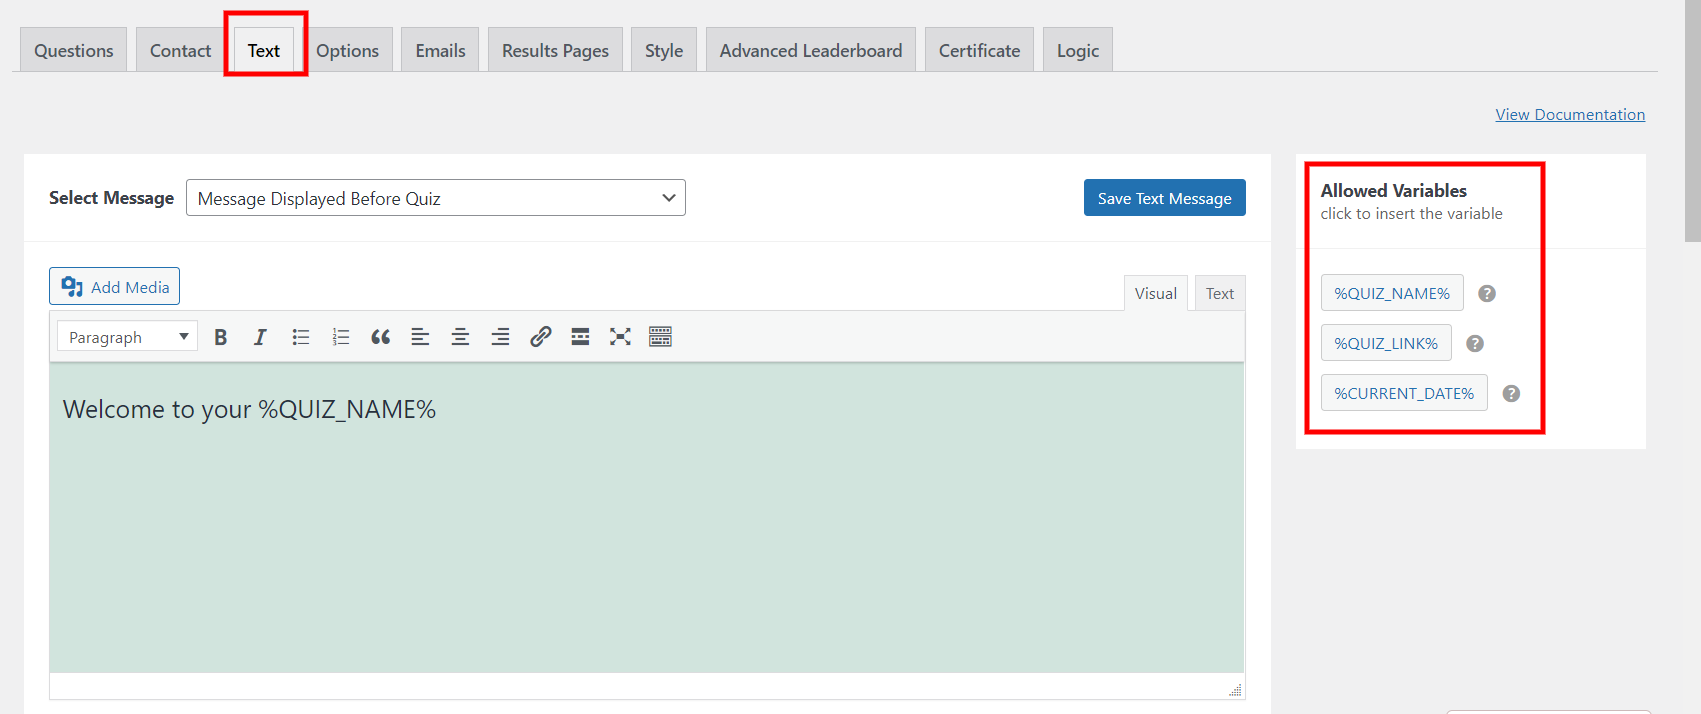The image size is (1701, 714).
Task: Click the editor resize handle
Action: pyautogui.click(x=1236, y=690)
